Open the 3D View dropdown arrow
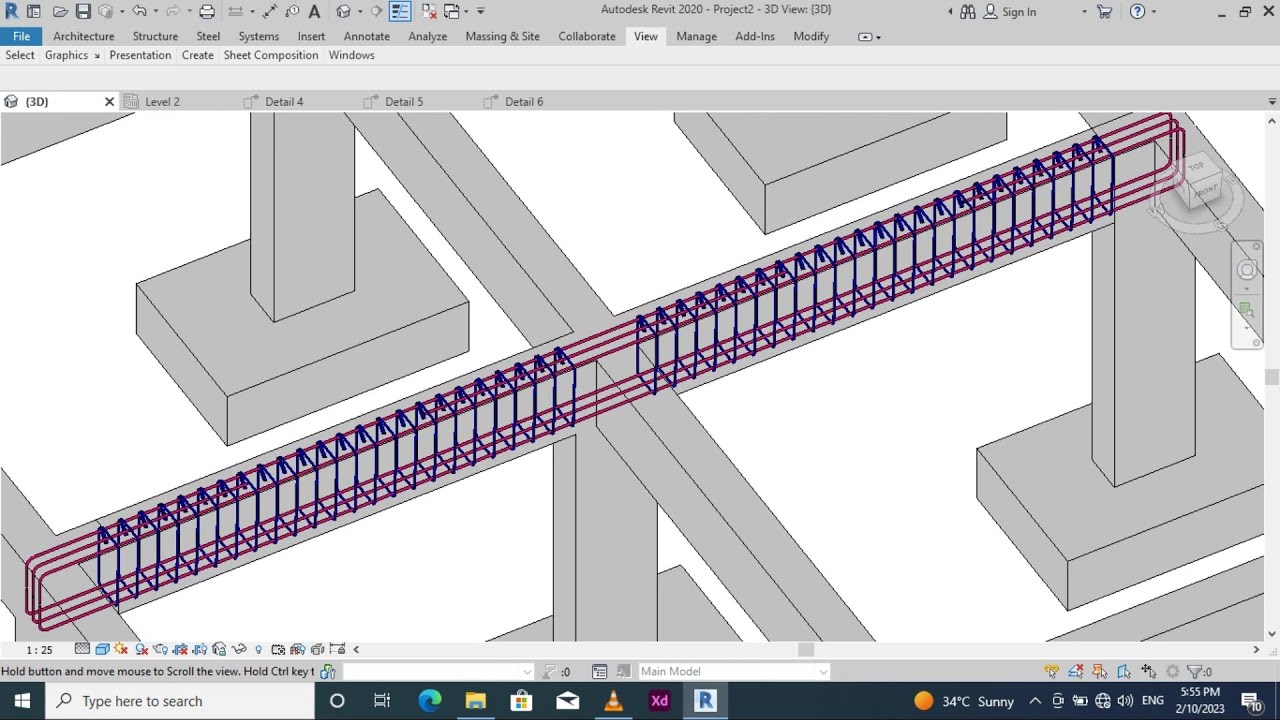 360,11
